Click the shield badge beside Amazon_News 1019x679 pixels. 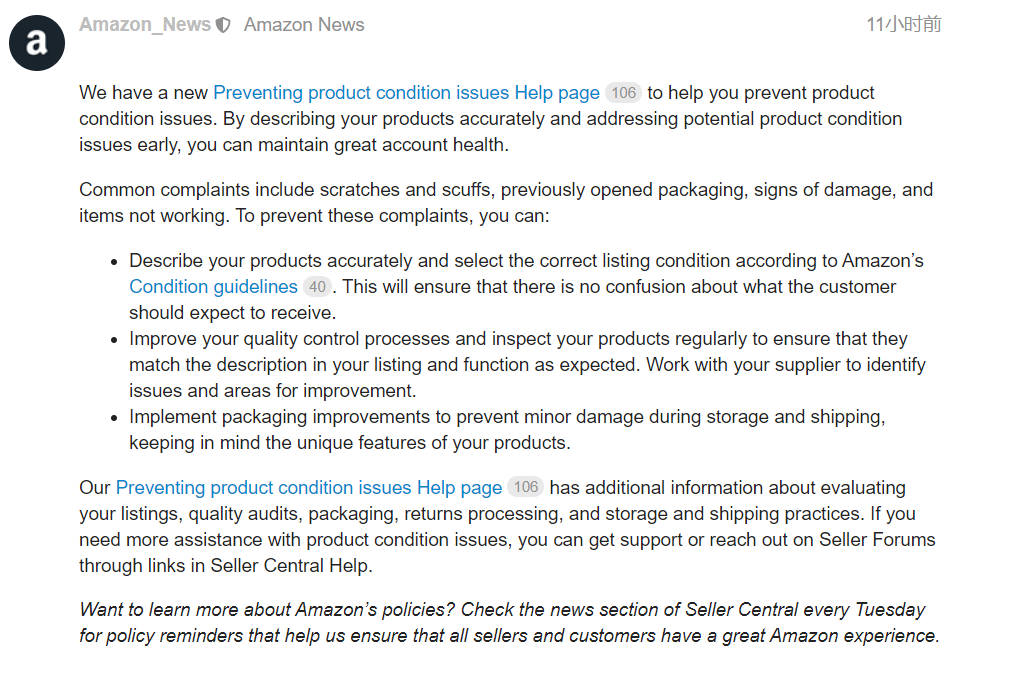224,25
